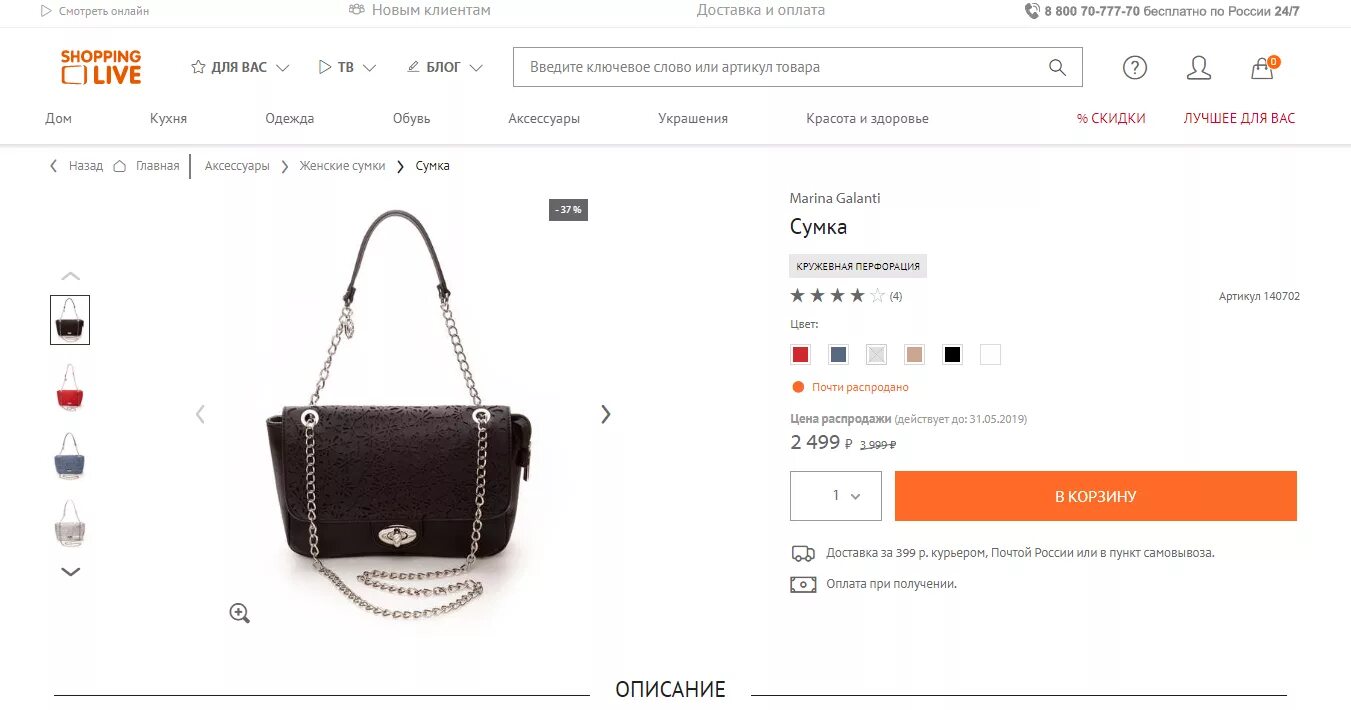Open the ТВ dropdown menu
Screen dimensions: 1351x710
click(347, 67)
